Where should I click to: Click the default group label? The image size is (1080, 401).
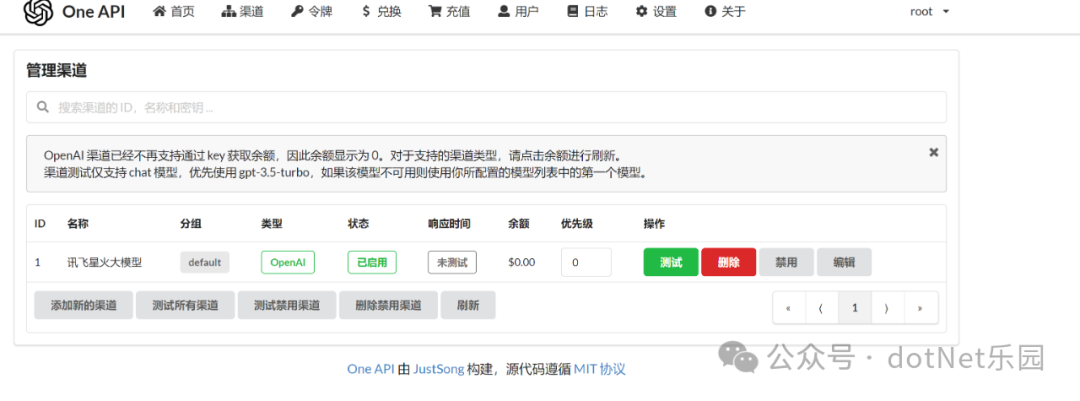coord(205,263)
